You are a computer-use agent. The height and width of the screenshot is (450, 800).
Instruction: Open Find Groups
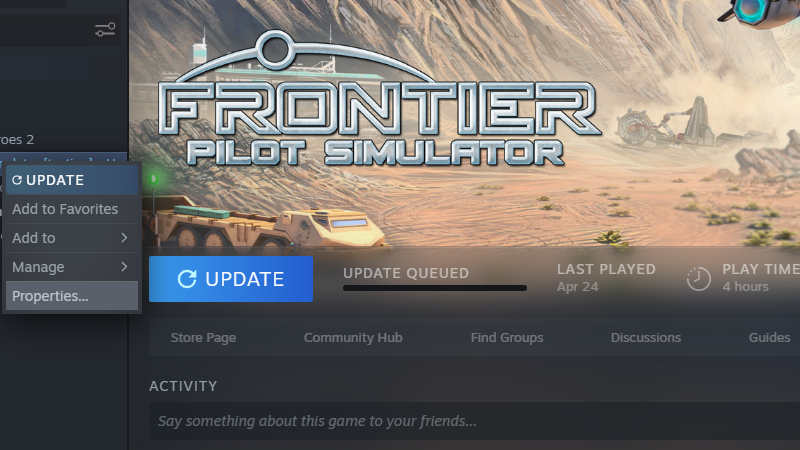[507, 338]
